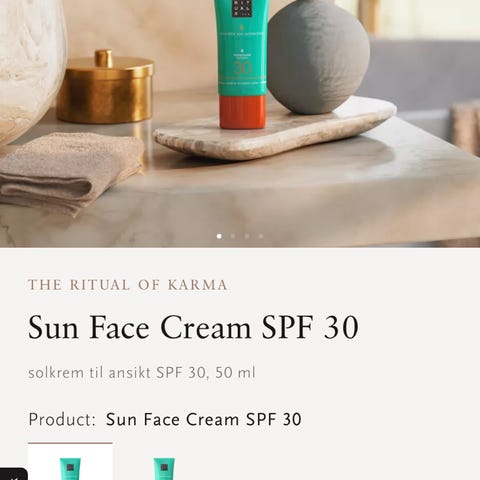This screenshot has height=480, width=480.
Task: Tap the large number 30 on the tube
Action: 243,68
